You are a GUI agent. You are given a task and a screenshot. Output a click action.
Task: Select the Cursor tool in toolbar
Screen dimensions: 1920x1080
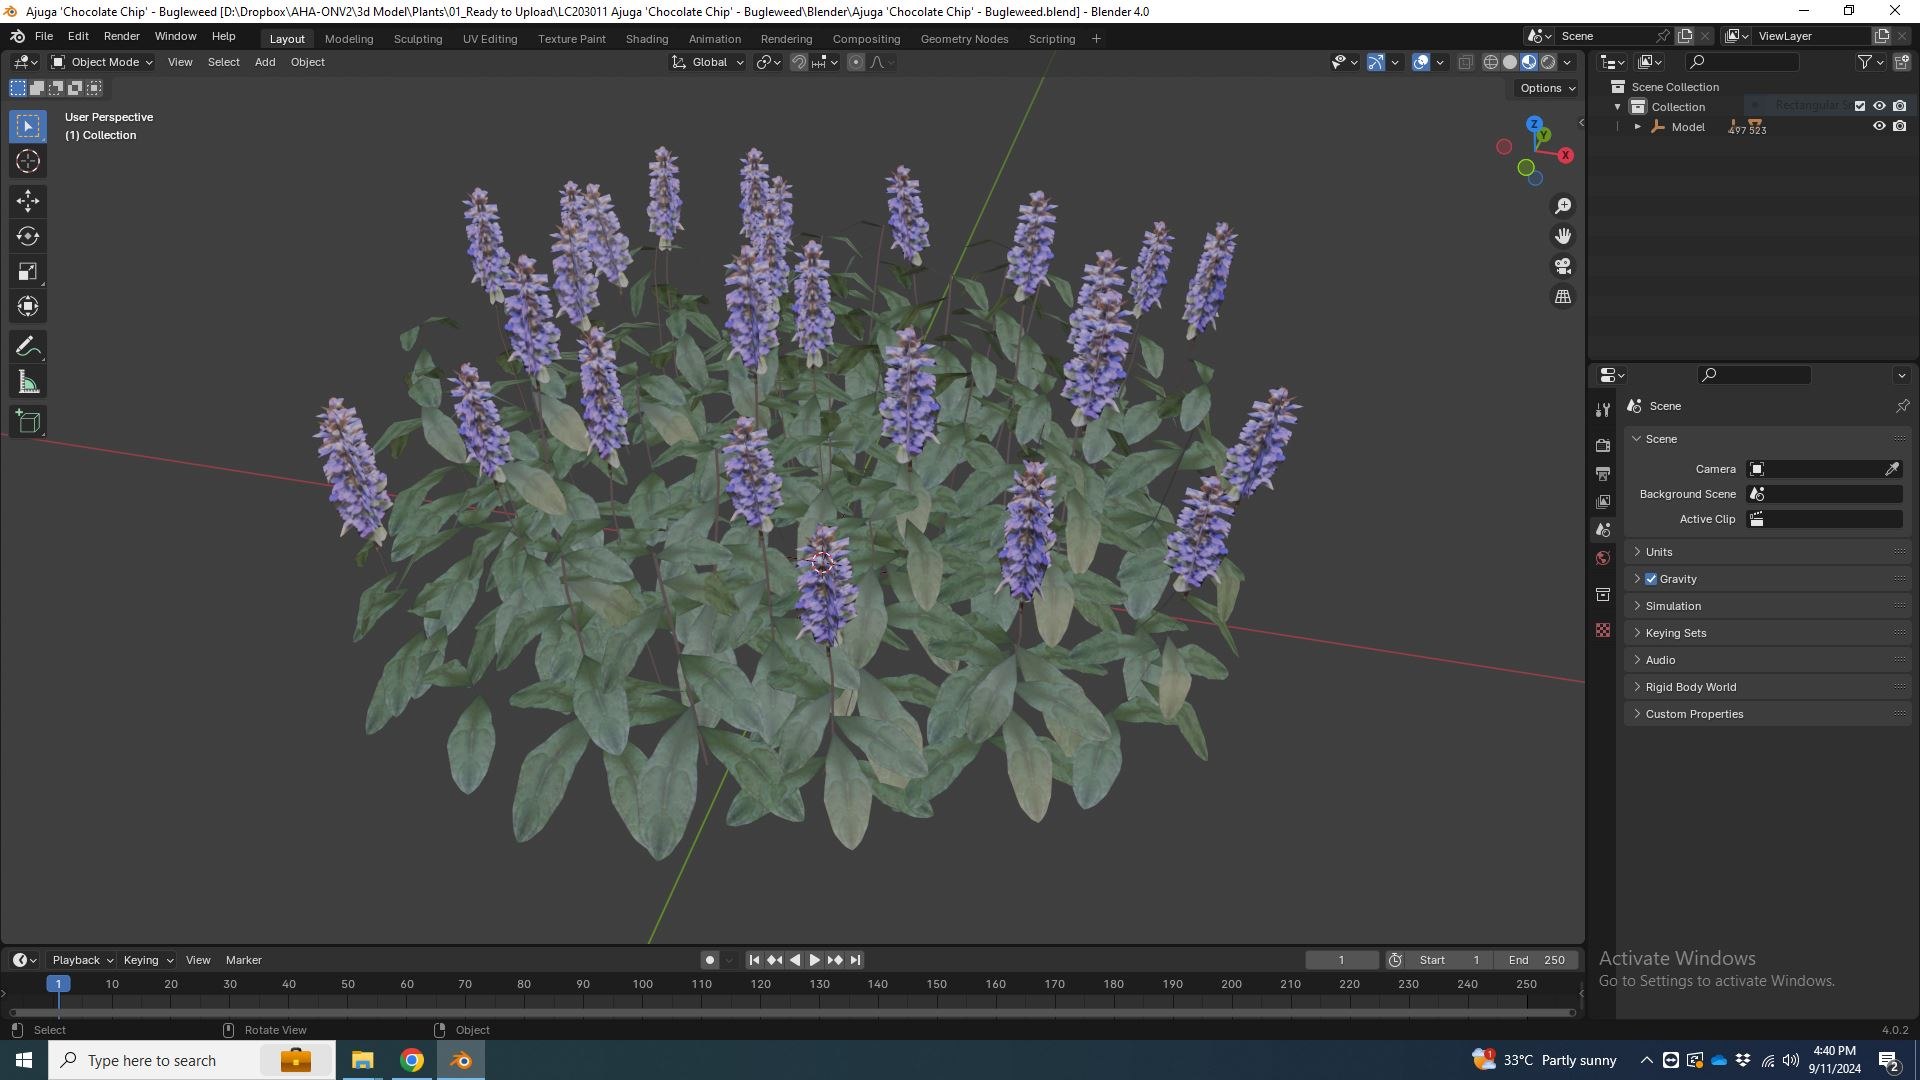[x=28, y=161]
